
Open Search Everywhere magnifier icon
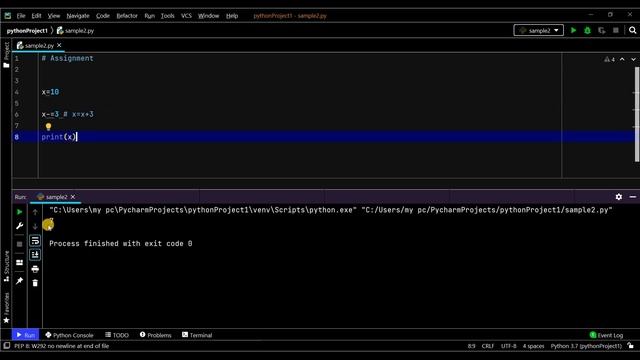point(632,30)
